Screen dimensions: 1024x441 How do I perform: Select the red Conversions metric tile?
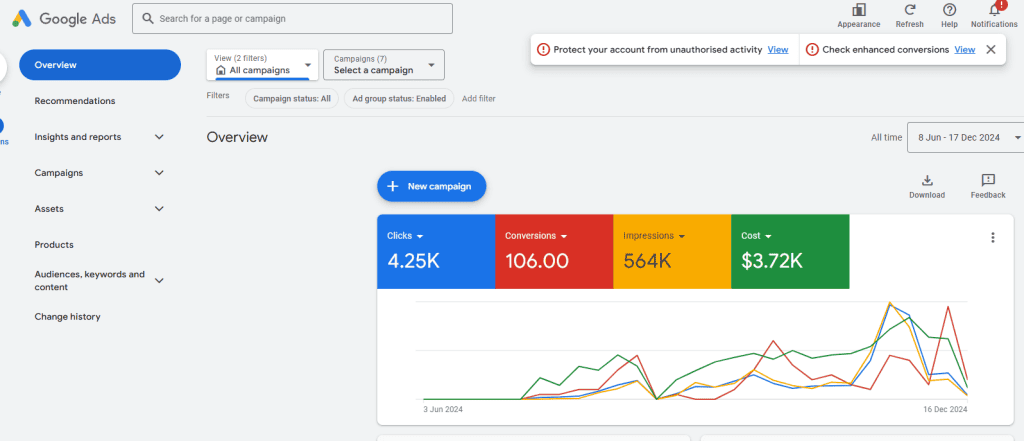[553, 250]
